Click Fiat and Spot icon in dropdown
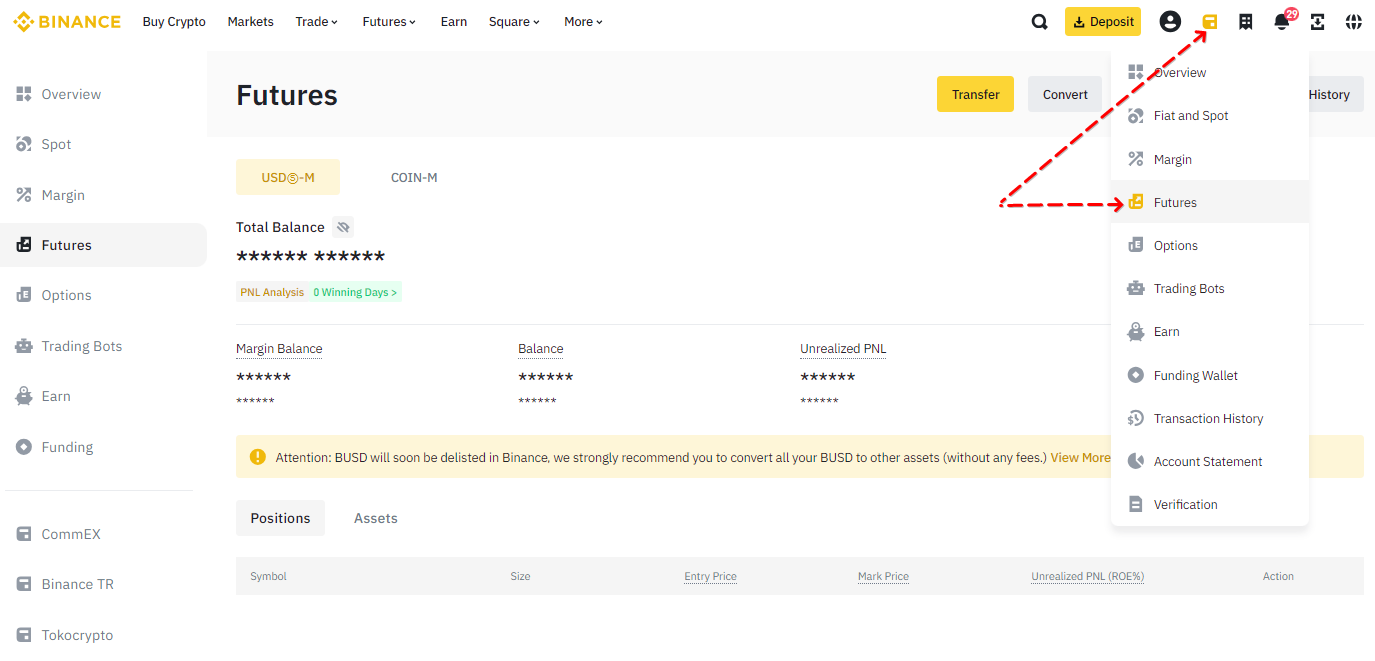Screen dimensions: 1375x661 [x=1135, y=116]
